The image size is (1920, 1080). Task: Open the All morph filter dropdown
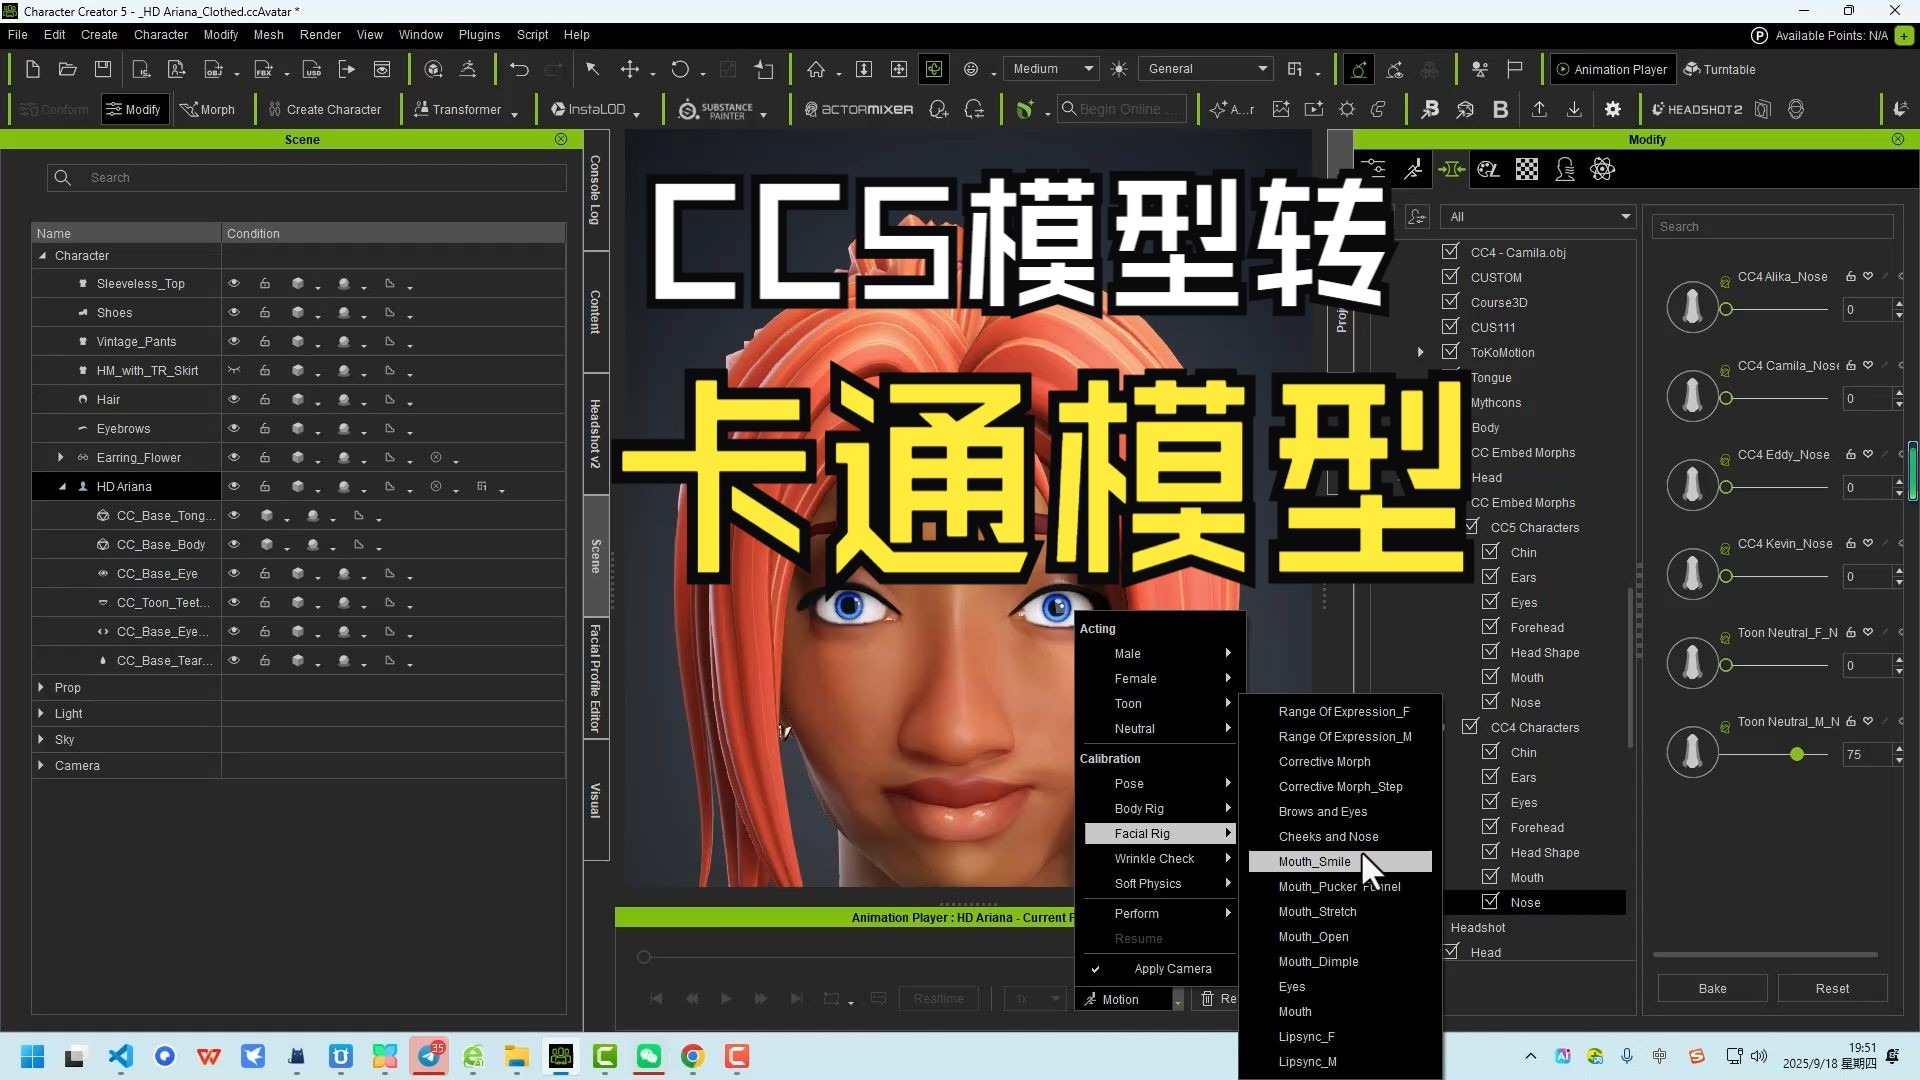1539,217
